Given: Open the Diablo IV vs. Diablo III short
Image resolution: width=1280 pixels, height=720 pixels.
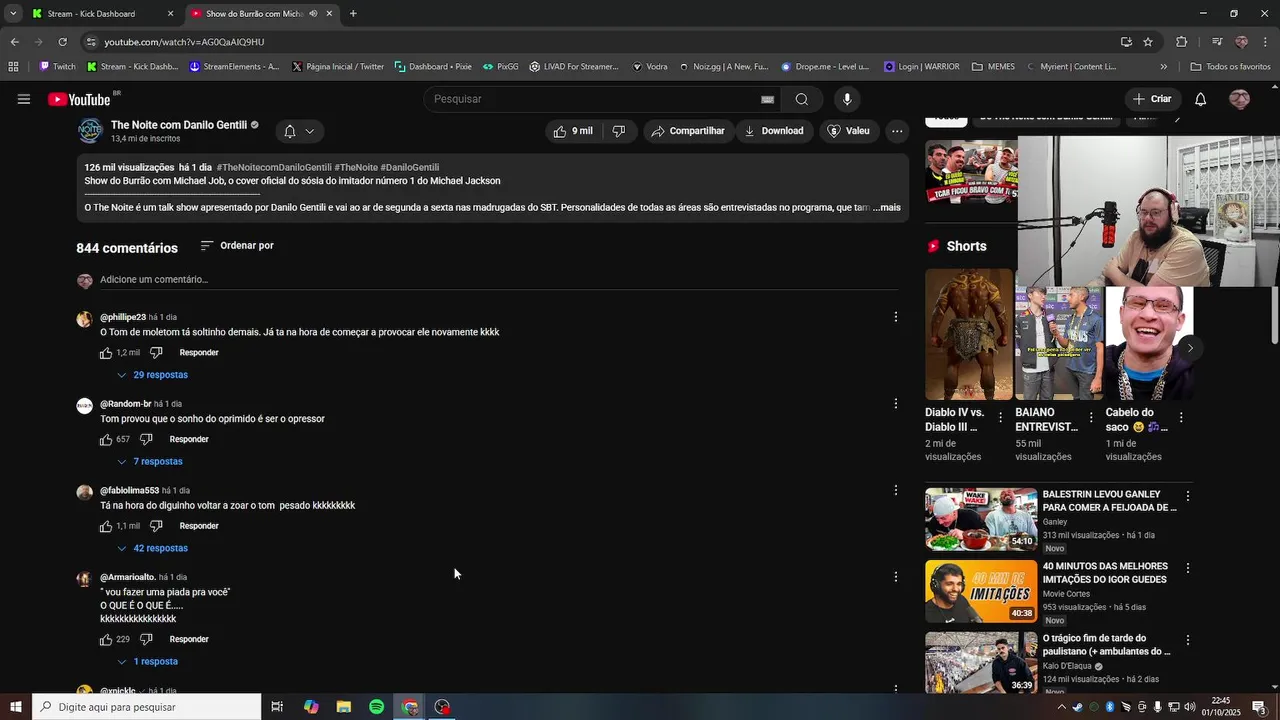Looking at the screenshot, I should point(968,334).
